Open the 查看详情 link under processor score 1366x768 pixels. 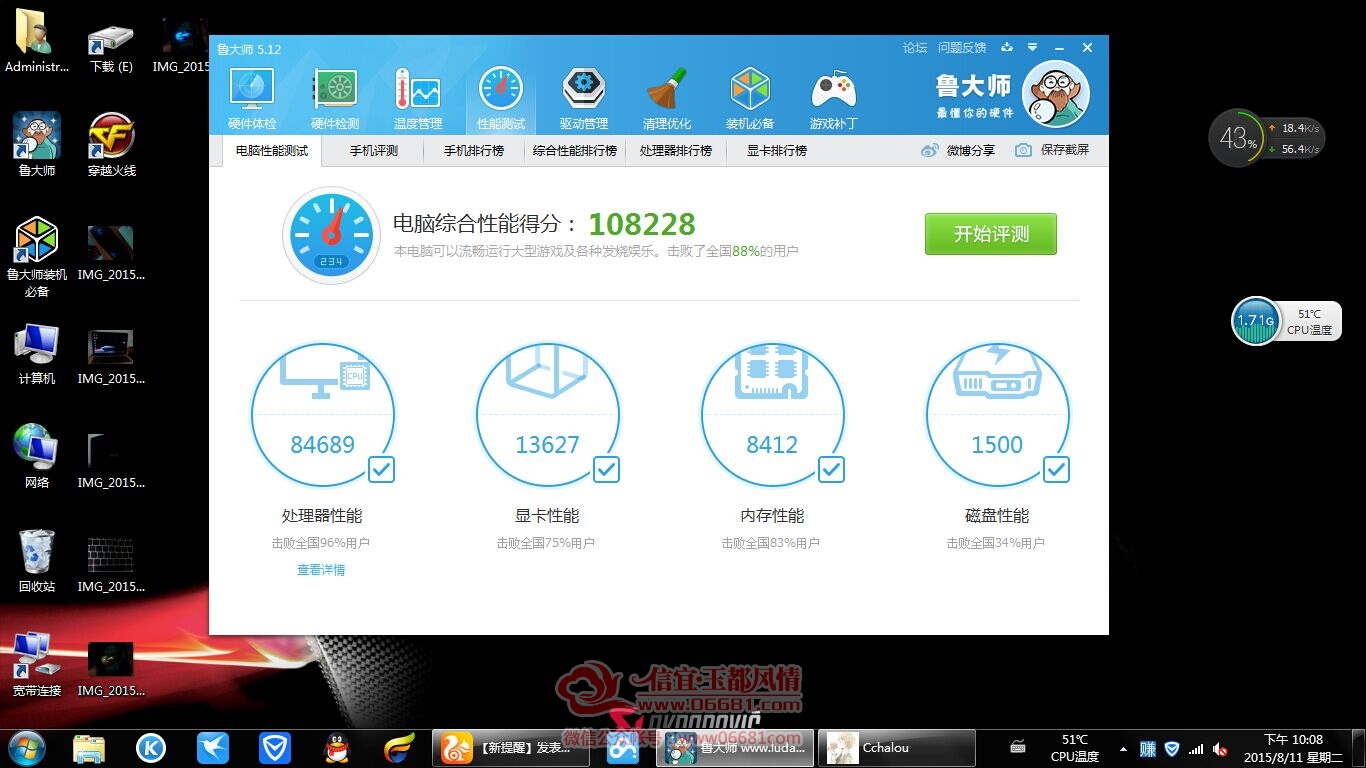[321, 570]
